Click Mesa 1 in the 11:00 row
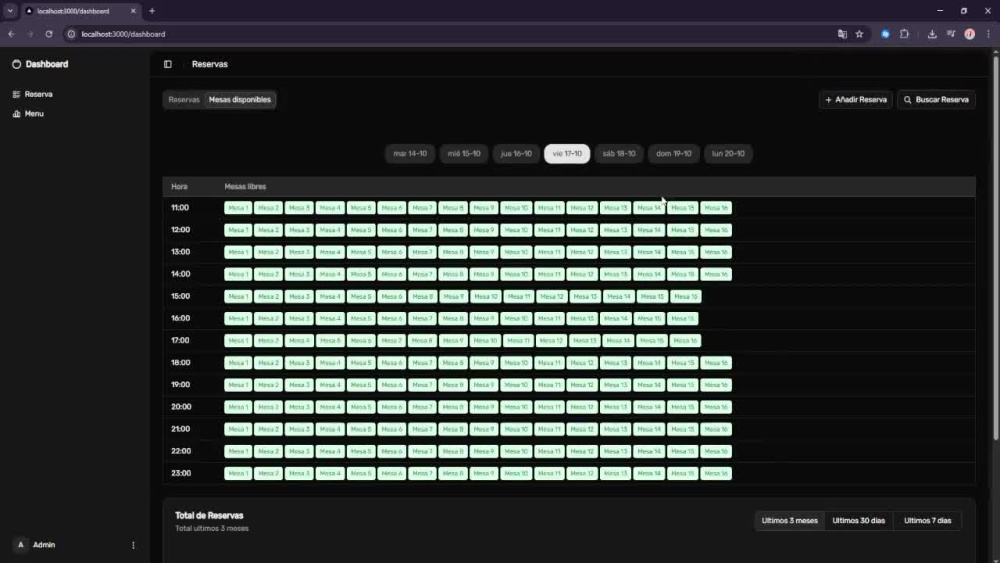Image resolution: width=1000 pixels, height=563 pixels. [x=238, y=208]
